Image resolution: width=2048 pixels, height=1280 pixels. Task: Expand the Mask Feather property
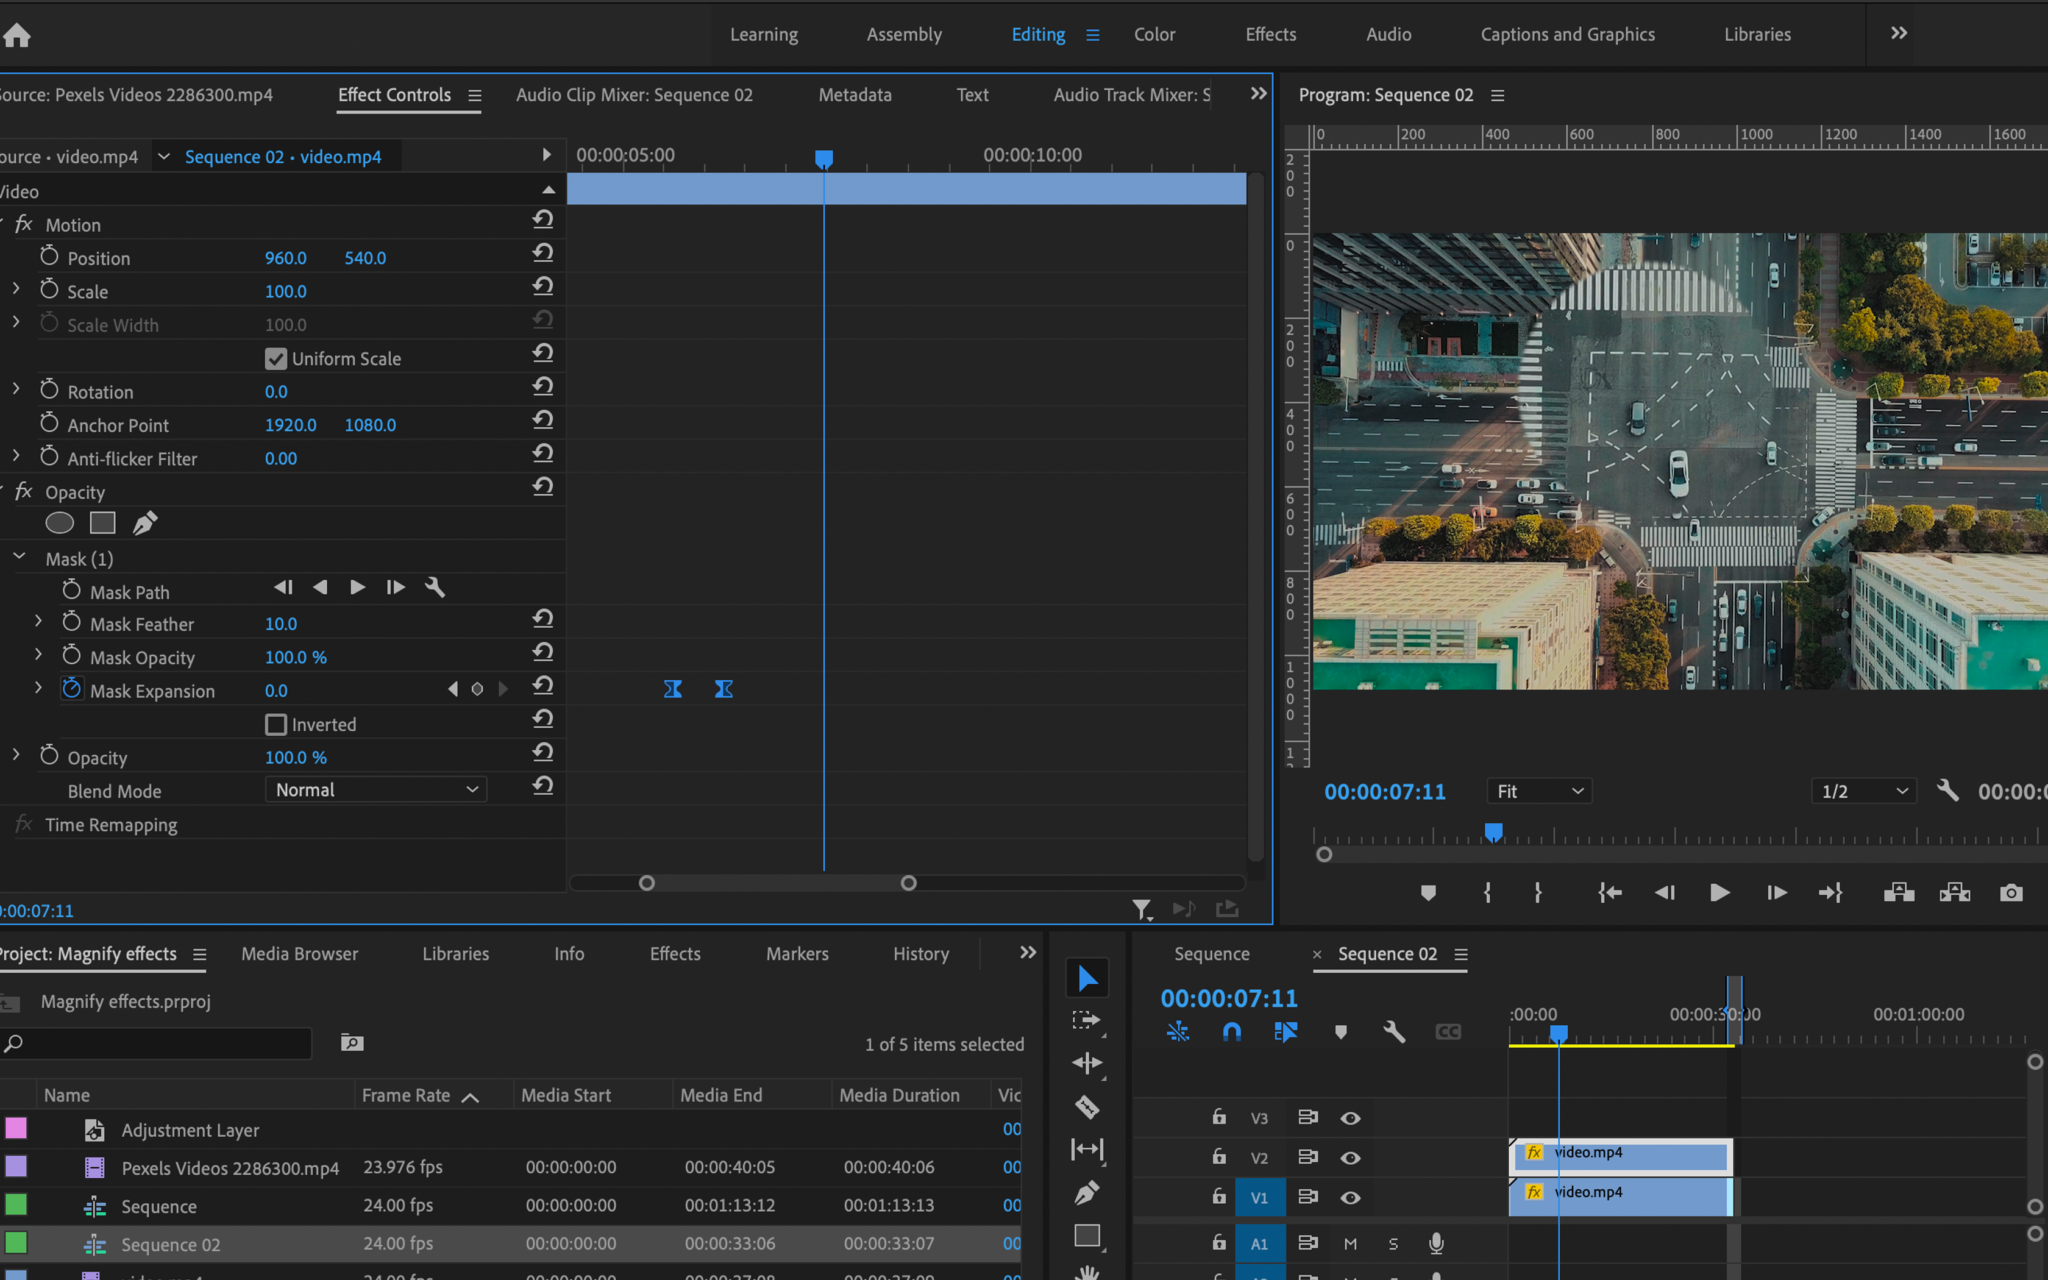(x=38, y=623)
